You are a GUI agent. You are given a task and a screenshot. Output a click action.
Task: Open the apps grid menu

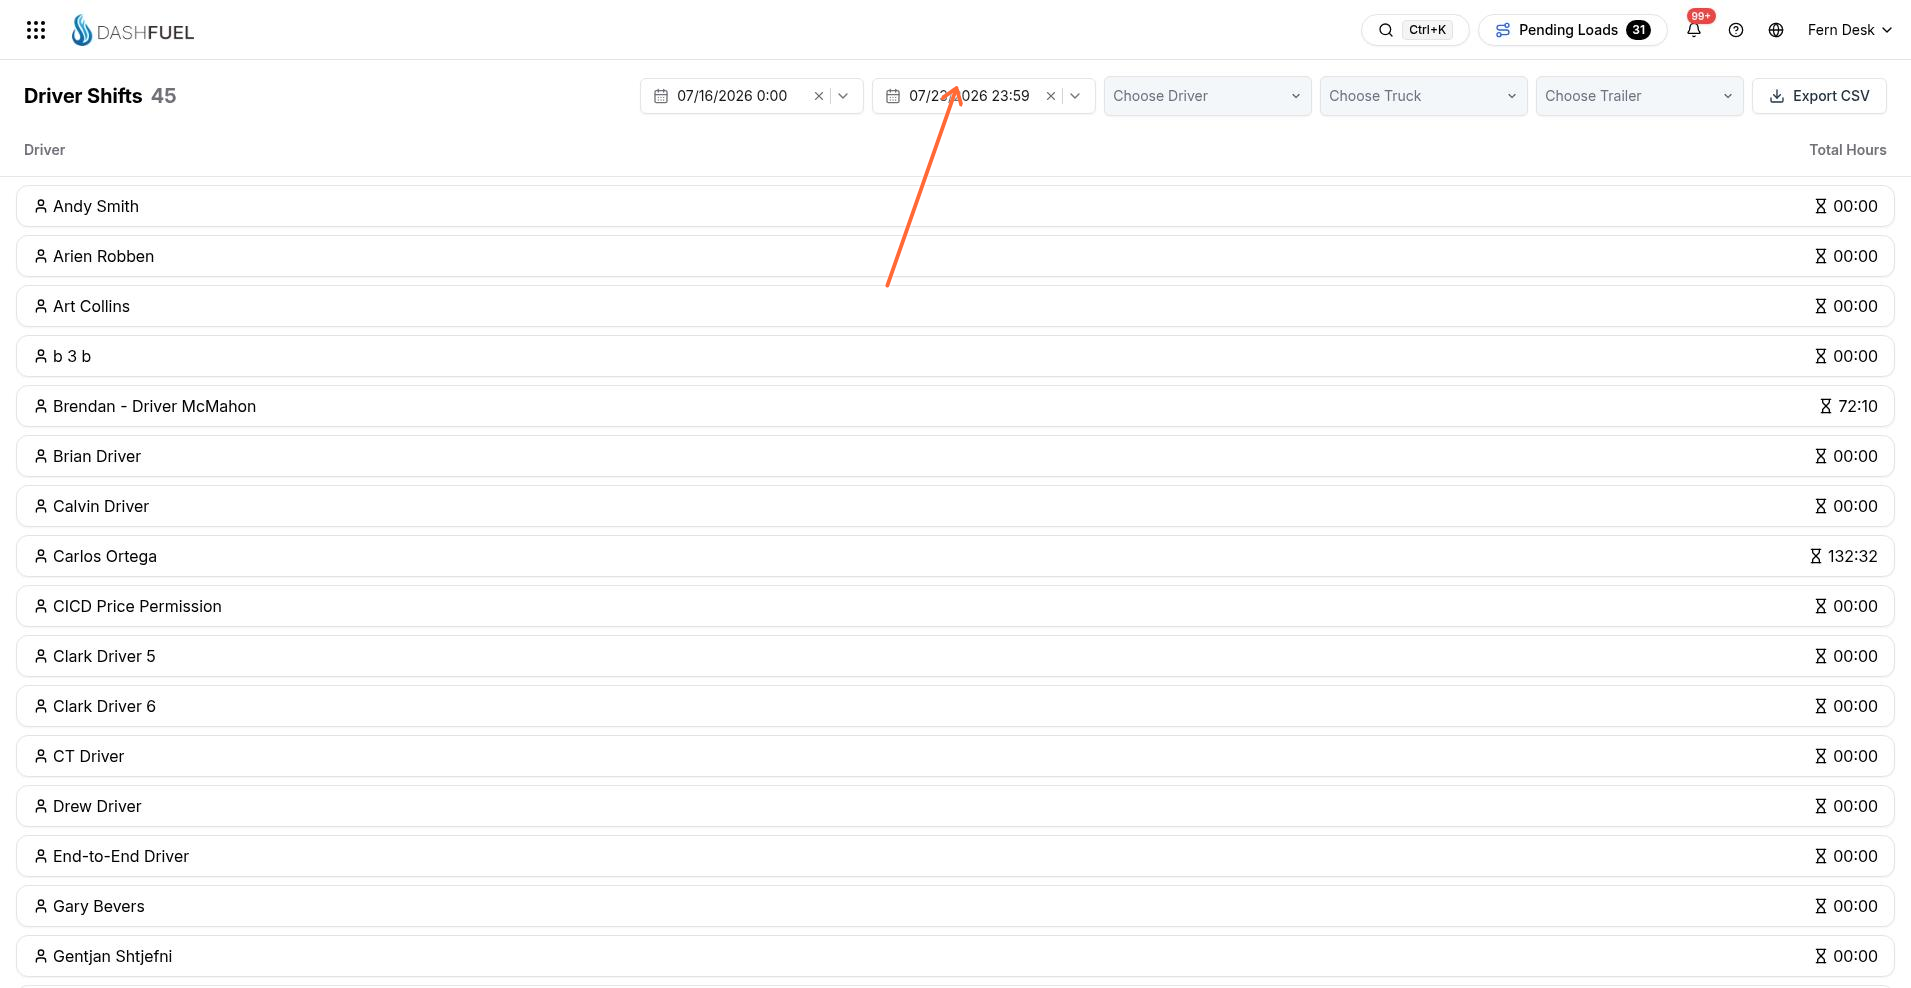coord(36,30)
